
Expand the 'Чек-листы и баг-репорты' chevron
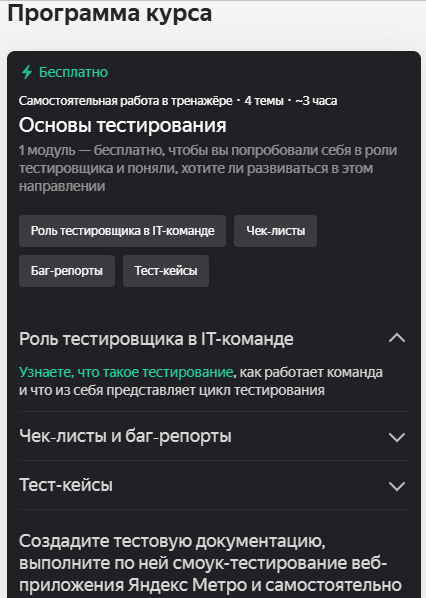pyautogui.click(x=397, y=437)
